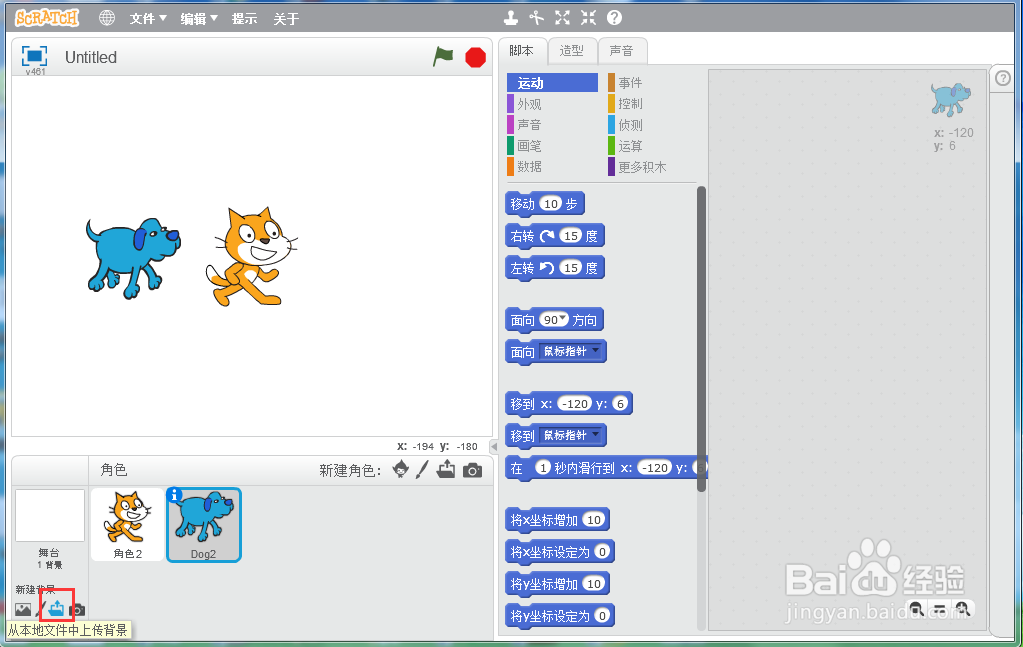1023x647 pixels.
Task: Select the 运动 block category
Action: [x=552, y=83]
